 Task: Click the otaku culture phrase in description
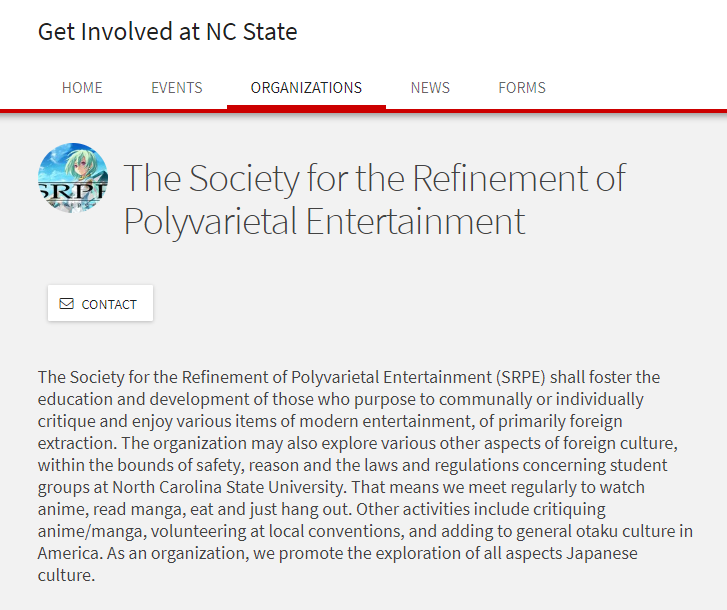tap(590, 531)
